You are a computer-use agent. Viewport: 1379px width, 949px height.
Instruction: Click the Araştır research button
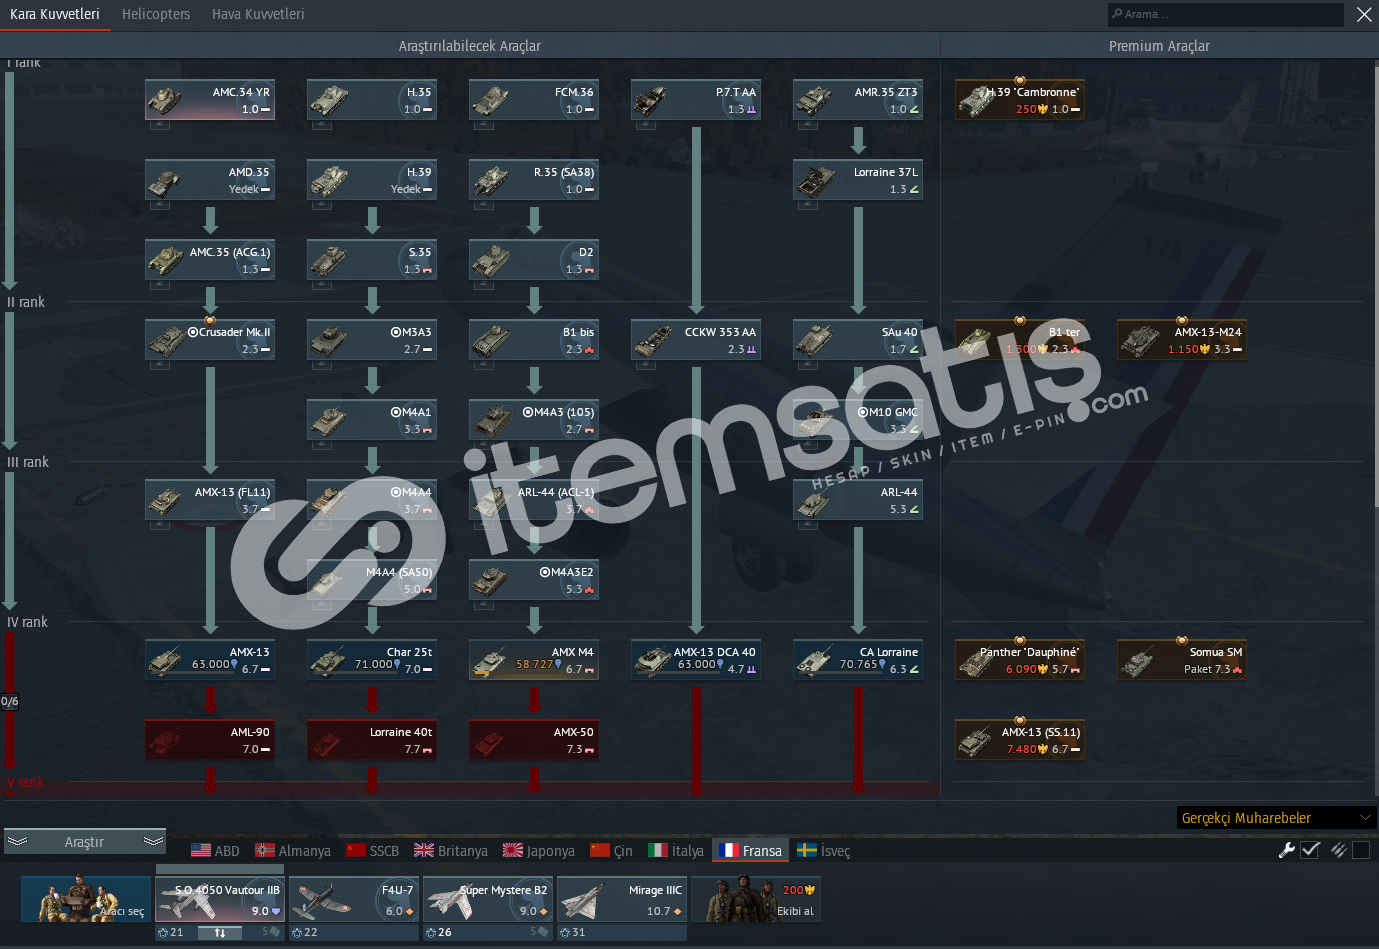(84, 842)
